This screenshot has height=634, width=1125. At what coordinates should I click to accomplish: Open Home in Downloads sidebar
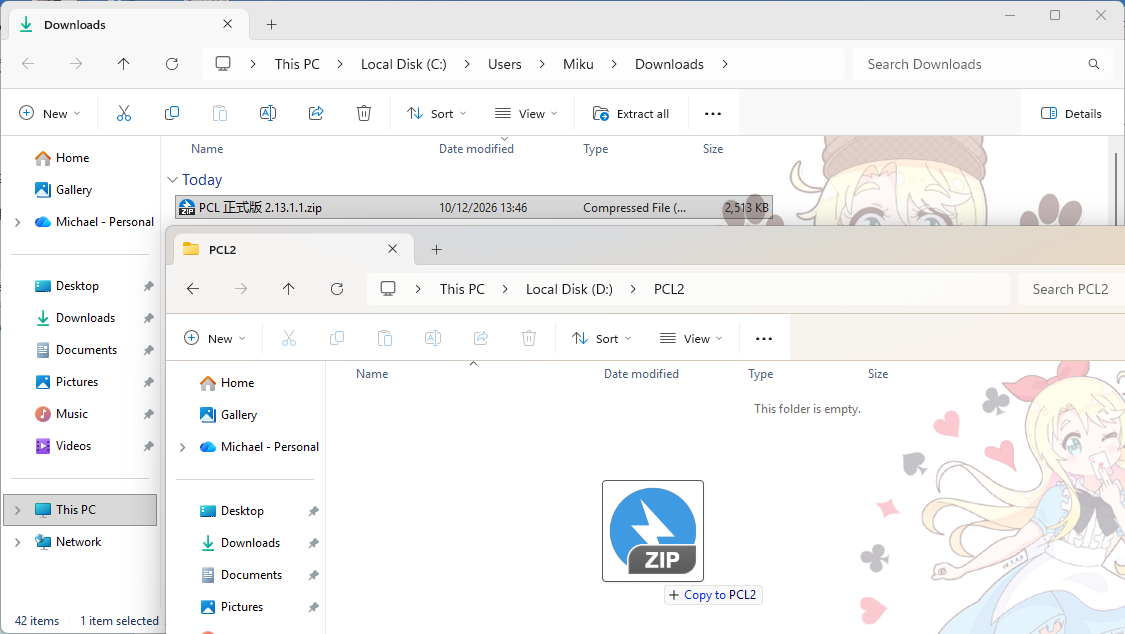click(62, 158)
